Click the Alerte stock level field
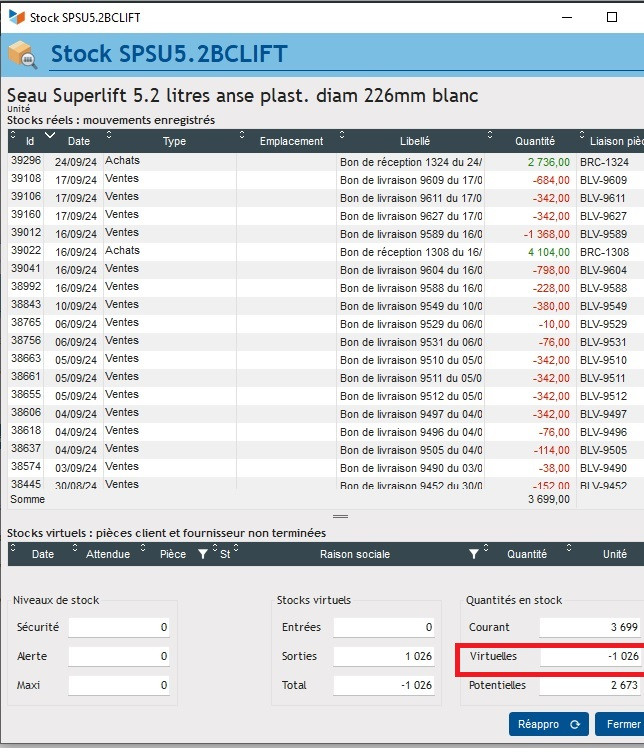The height and width of the screenshot is (754, 644). click(x=118, y=656)
